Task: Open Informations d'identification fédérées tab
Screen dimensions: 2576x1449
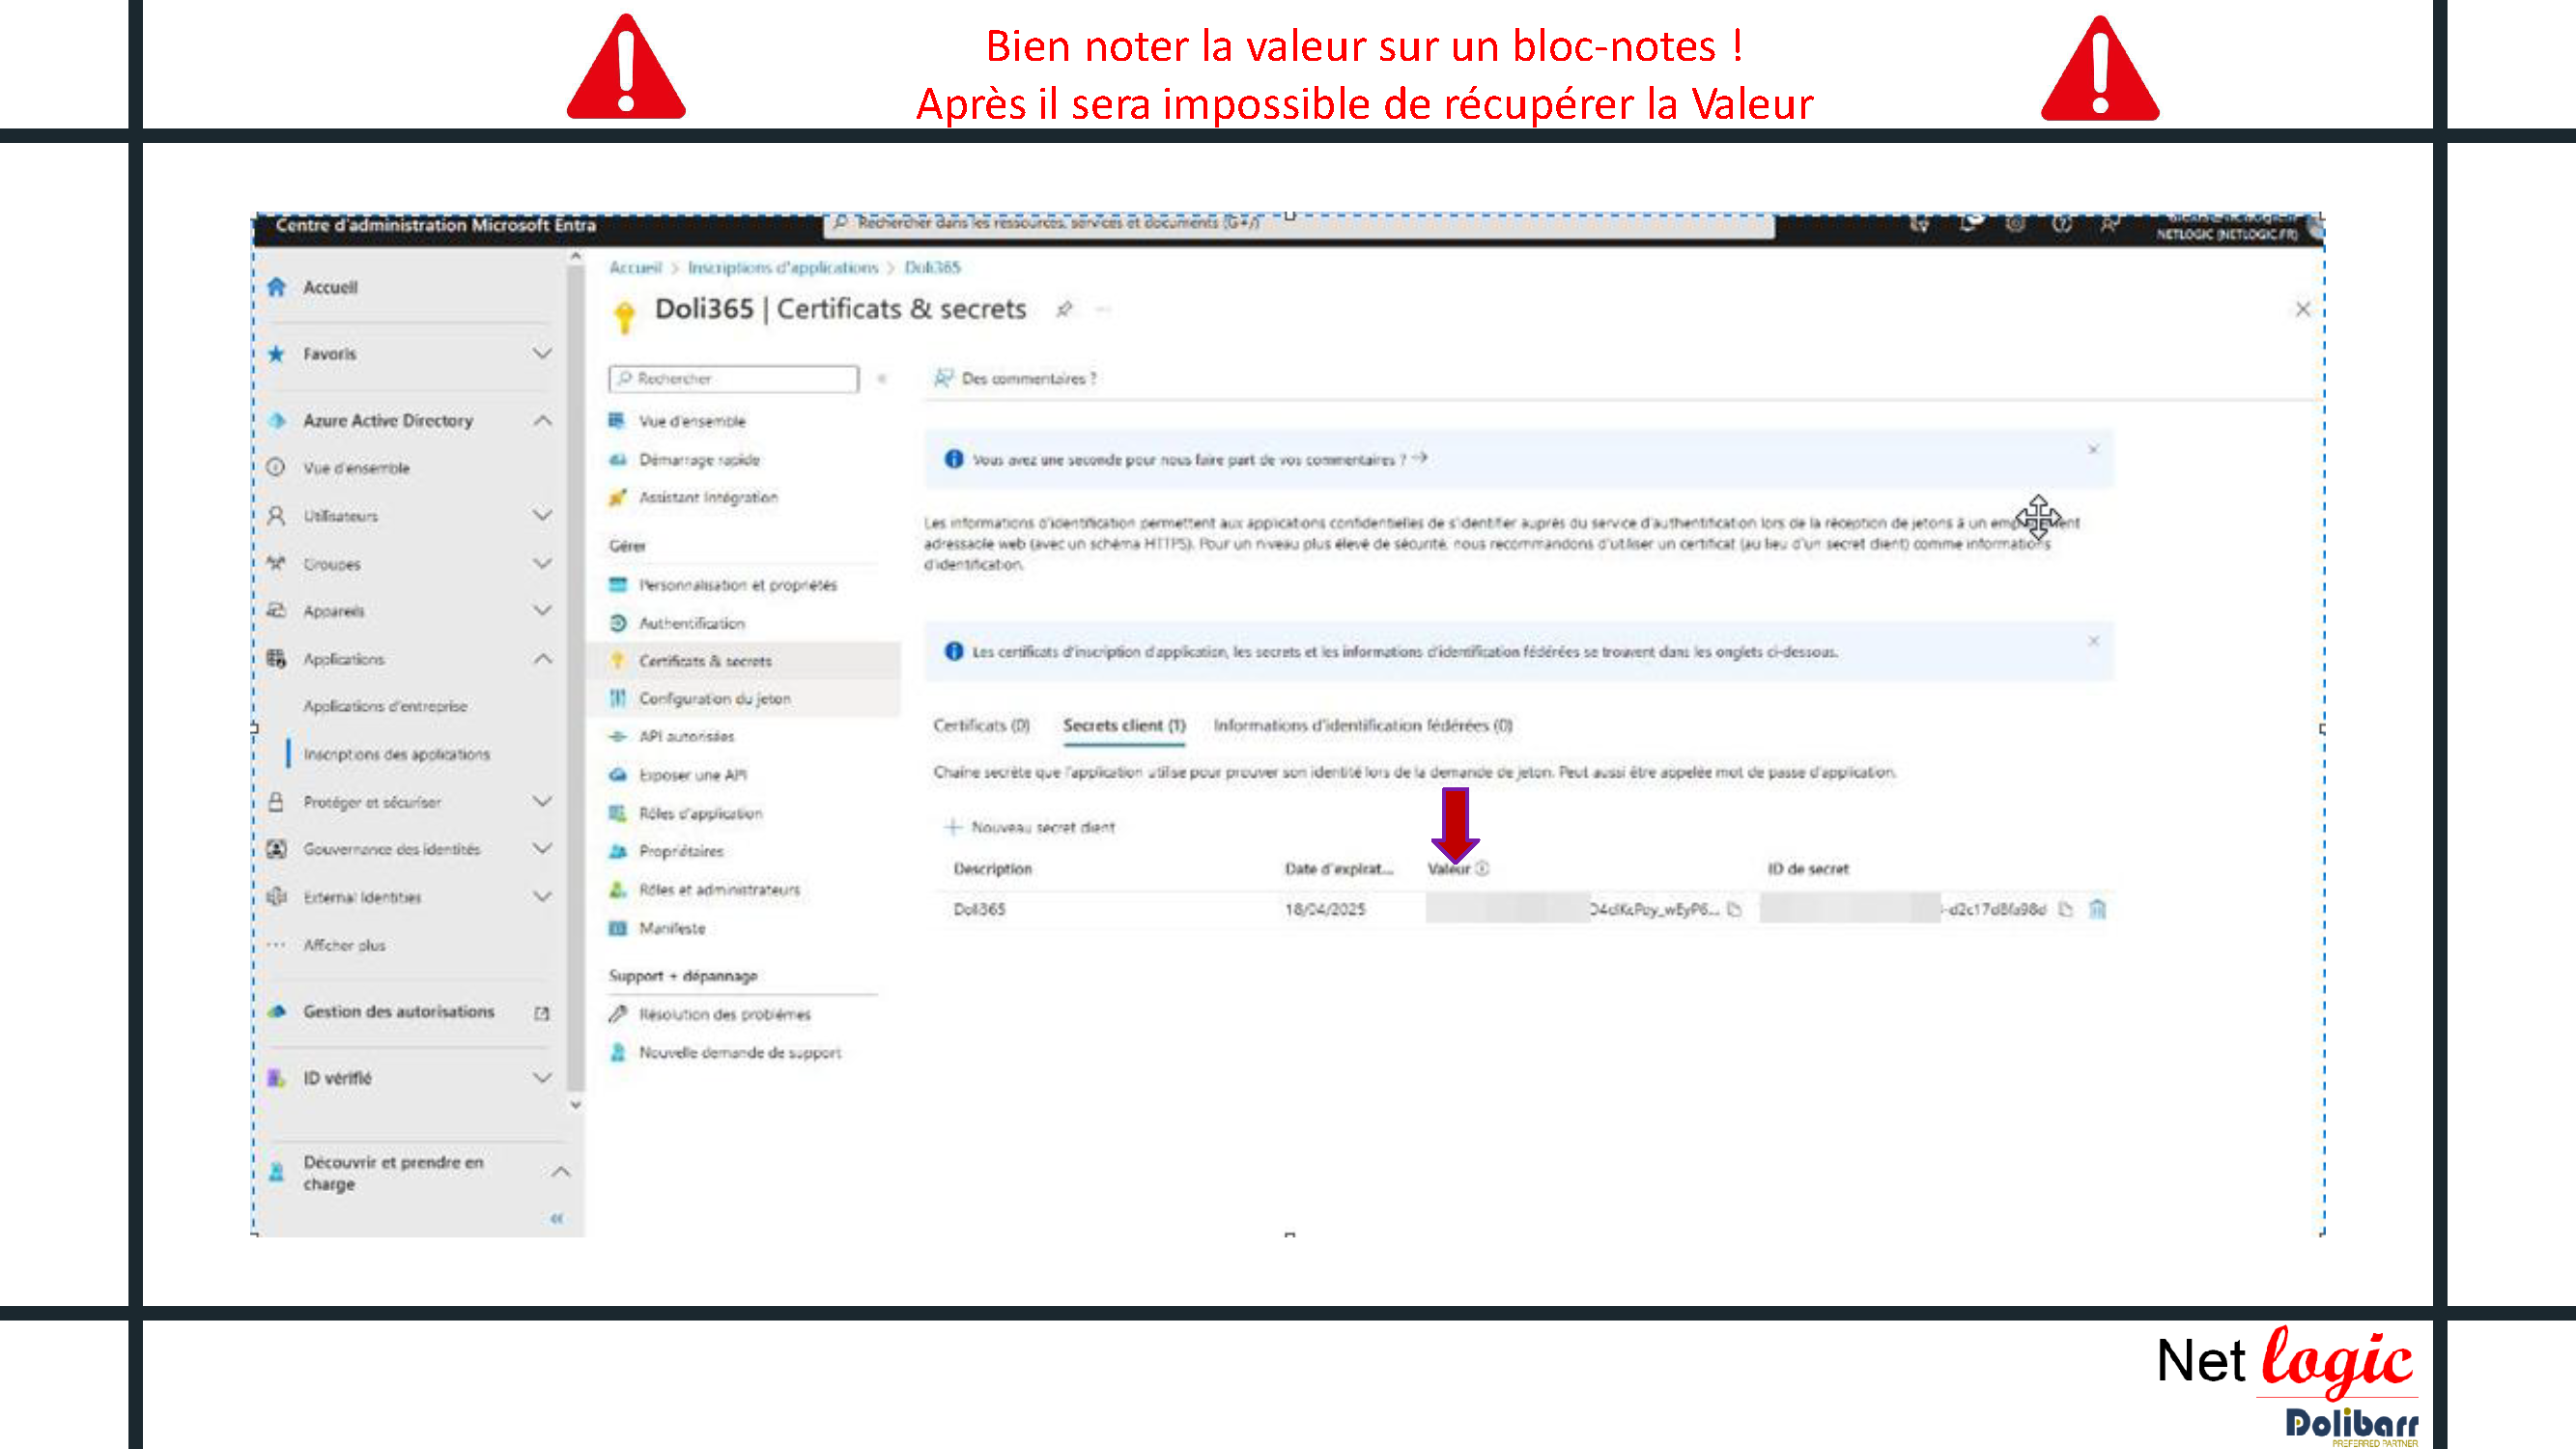Action: 1362,725
